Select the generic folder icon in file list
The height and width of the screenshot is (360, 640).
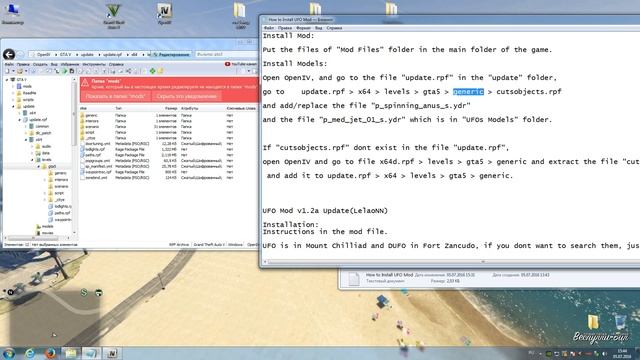(x=82, y=116)
